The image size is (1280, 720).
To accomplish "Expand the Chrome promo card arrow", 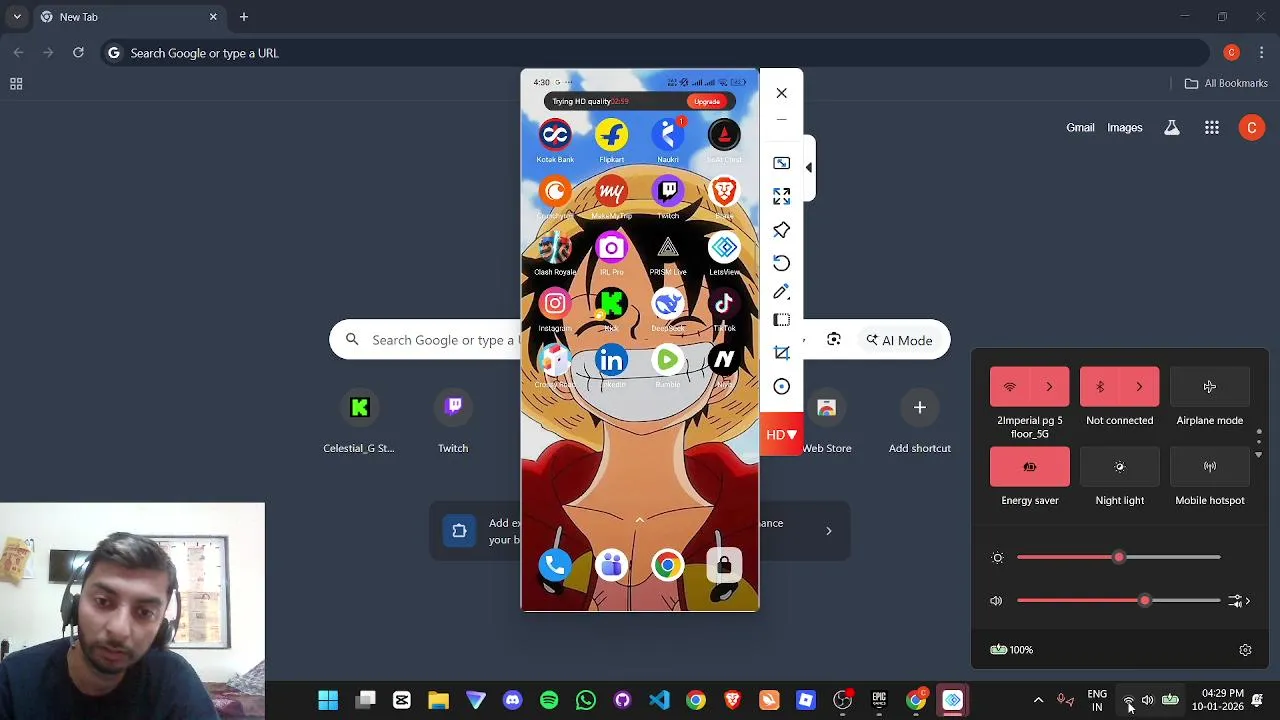I will click(x=828, y=531).
